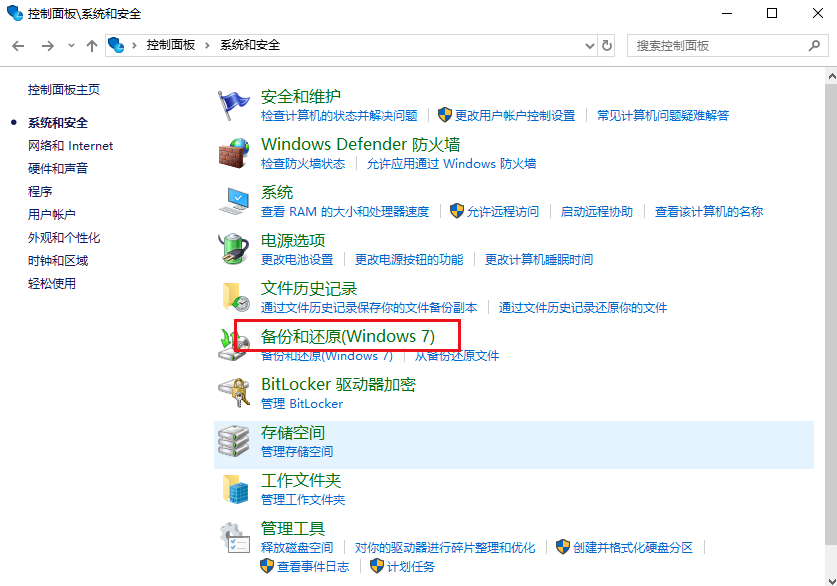The width and height of the screenshot is (837, 586).
Task: Select 外观和个性化 category in sidebar
Action: point(64,237)
